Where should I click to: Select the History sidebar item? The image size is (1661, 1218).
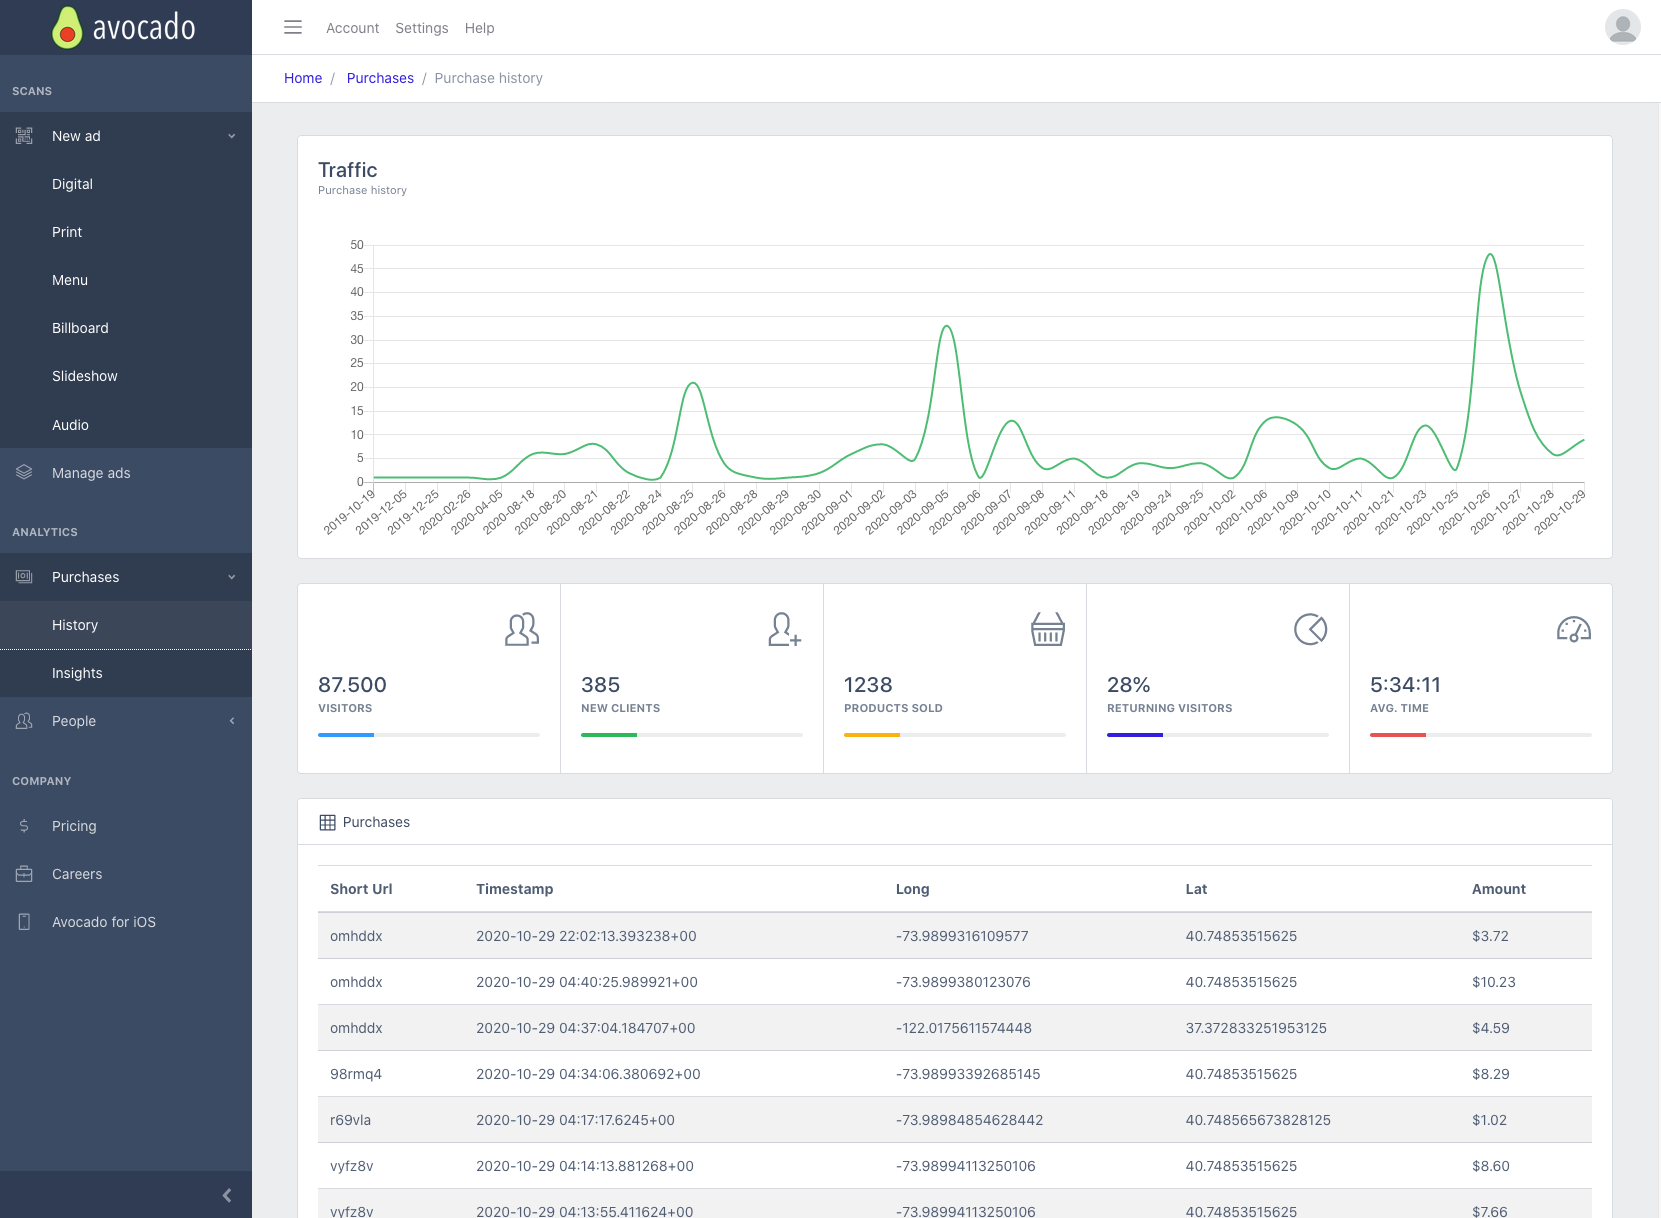coord(126,625)
